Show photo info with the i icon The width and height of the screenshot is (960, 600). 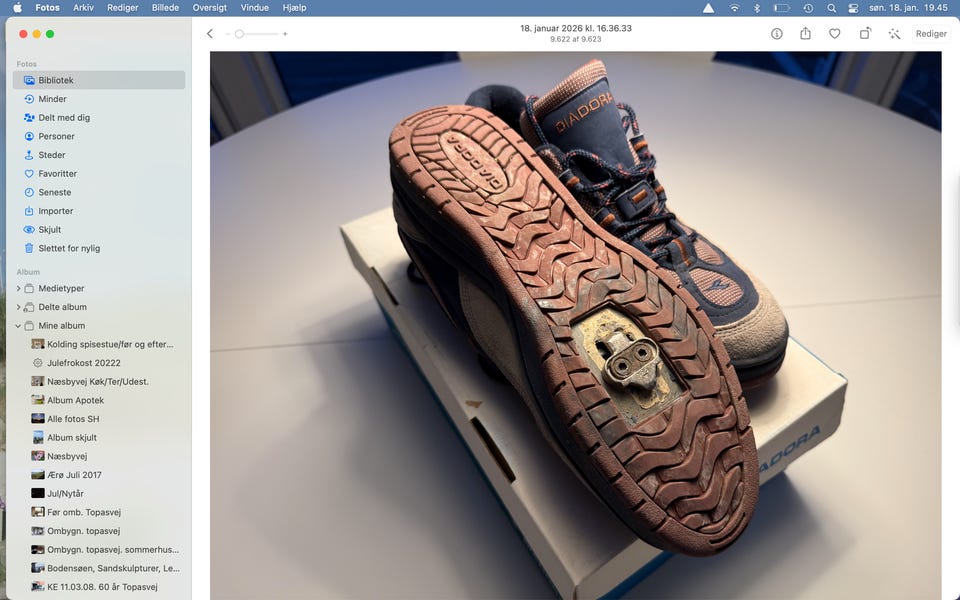coord(776,34)
